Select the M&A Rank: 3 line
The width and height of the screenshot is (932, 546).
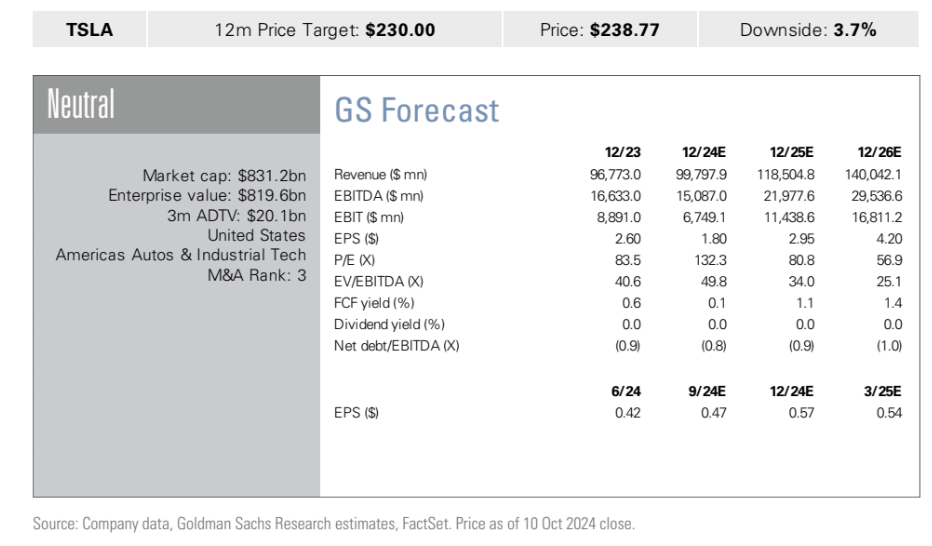tap(256, 276)
